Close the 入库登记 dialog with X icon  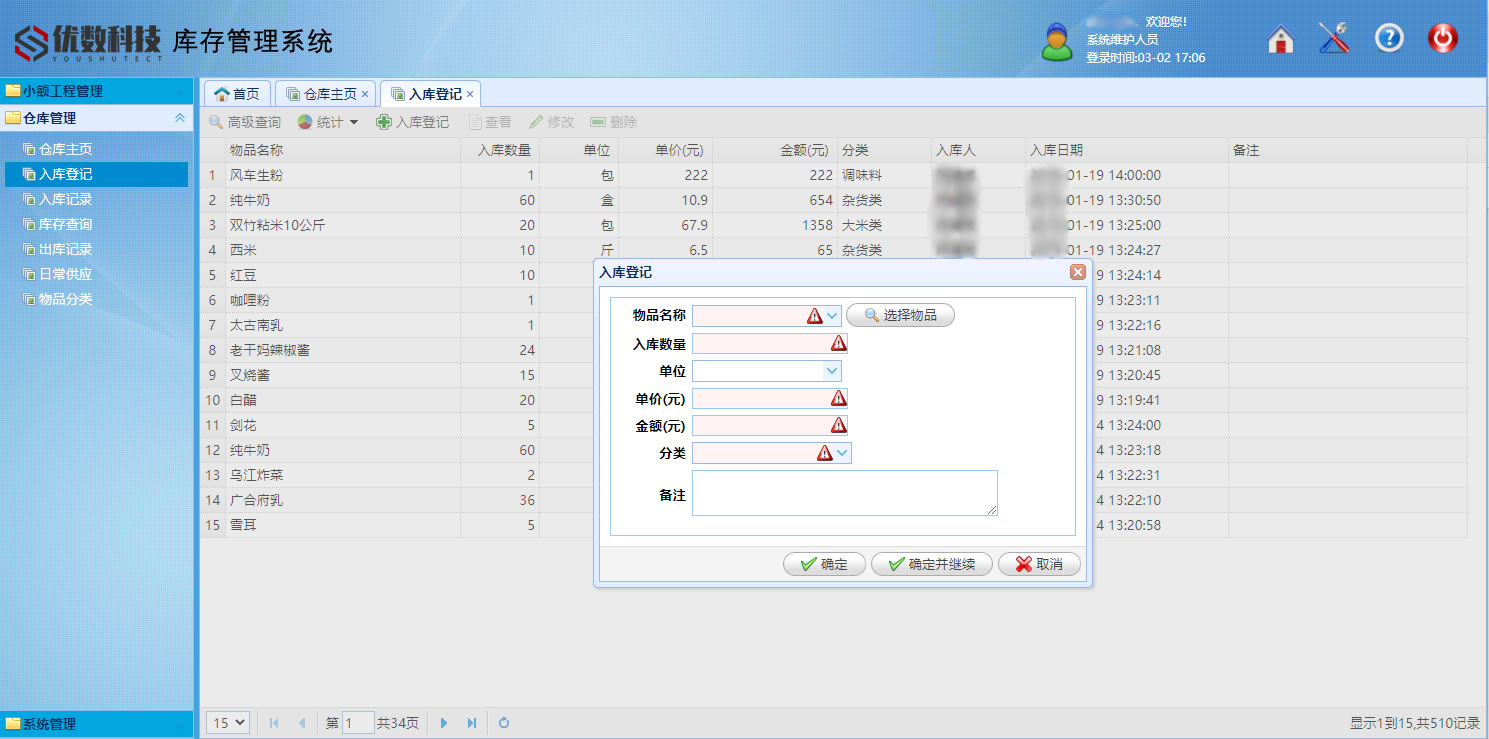click(x=1077, y=272)
